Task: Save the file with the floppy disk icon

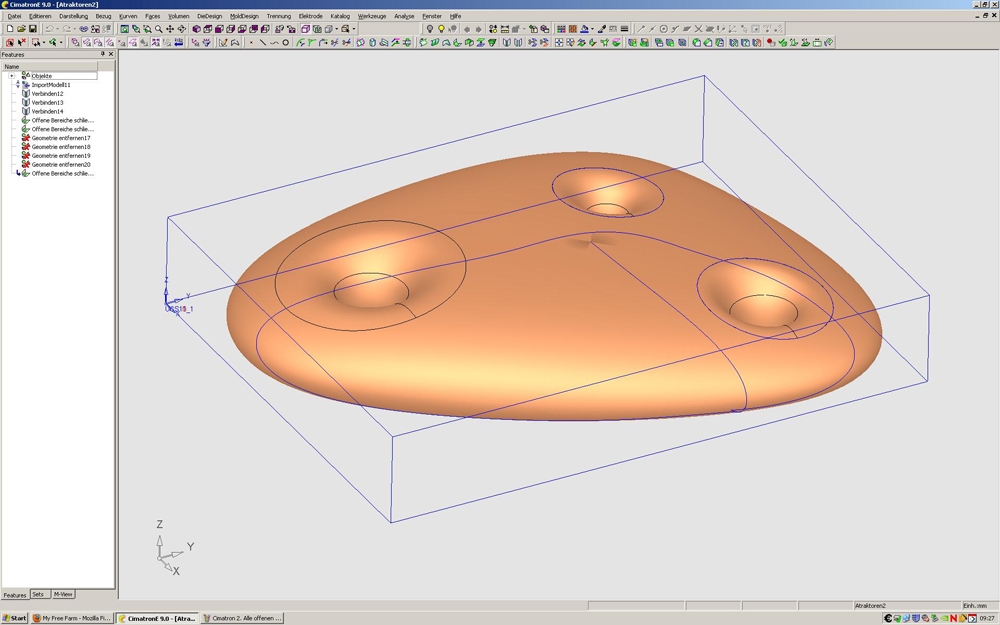Action: (33, 29)
